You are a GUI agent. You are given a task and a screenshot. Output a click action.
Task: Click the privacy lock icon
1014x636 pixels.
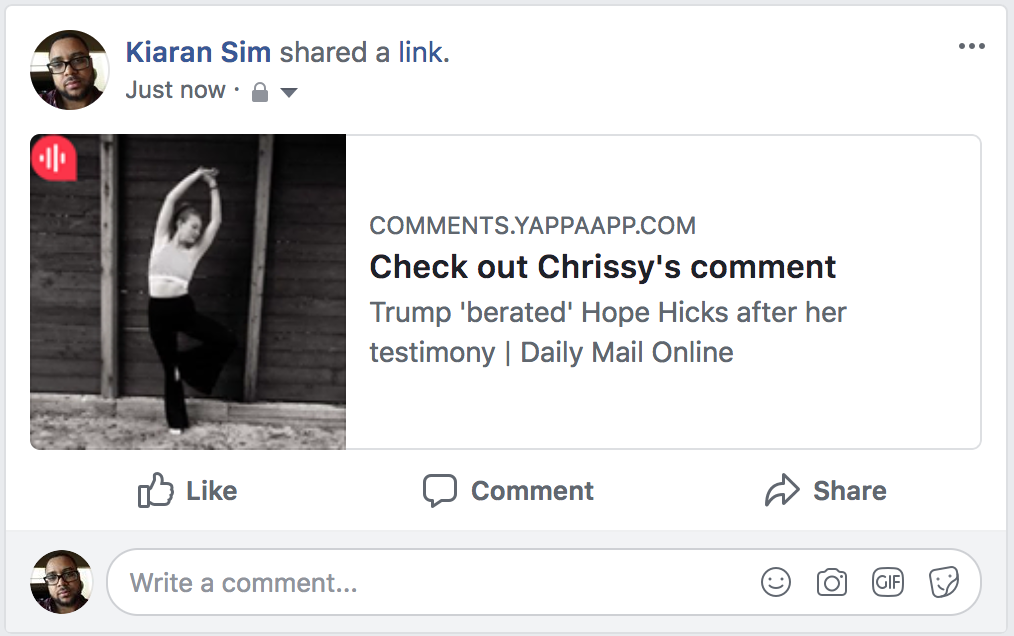[260, 92]
